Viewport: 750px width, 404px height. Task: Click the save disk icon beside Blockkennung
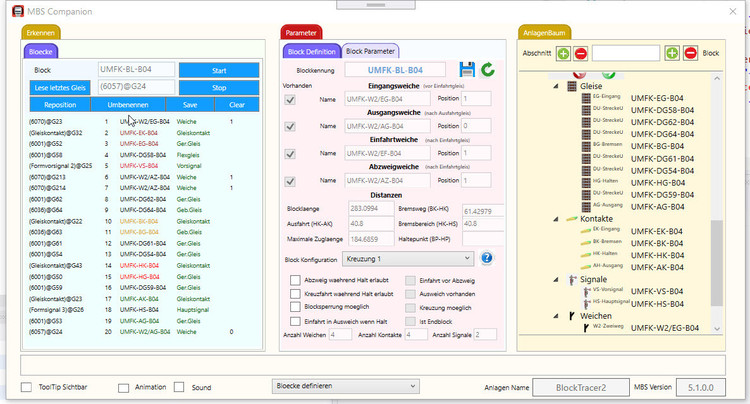coord(467,70)
